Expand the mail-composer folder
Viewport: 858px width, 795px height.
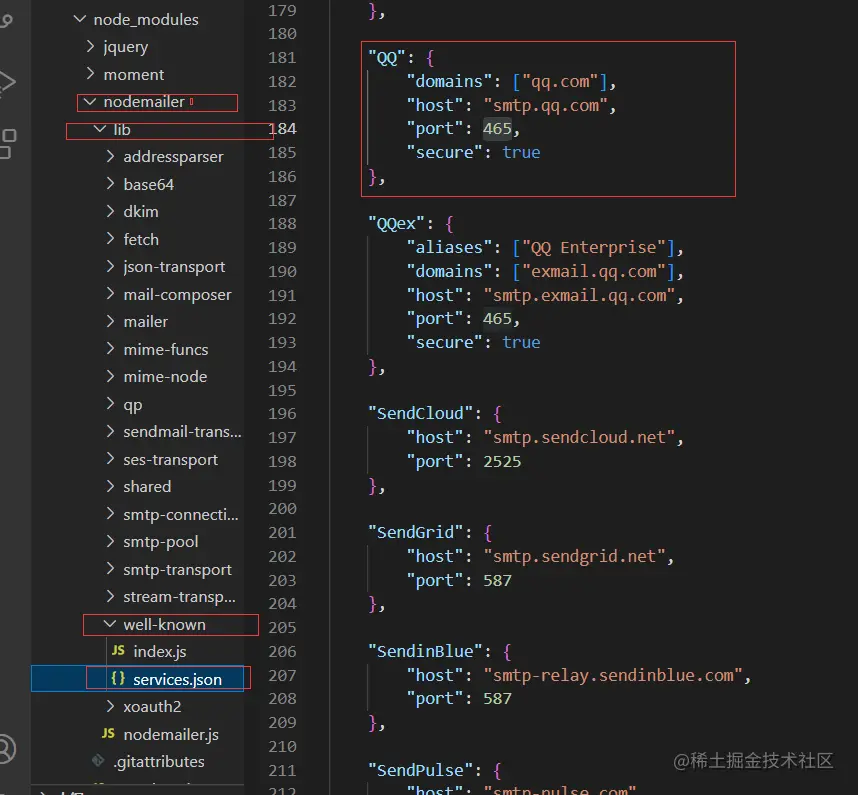click(x=110, y=294)
